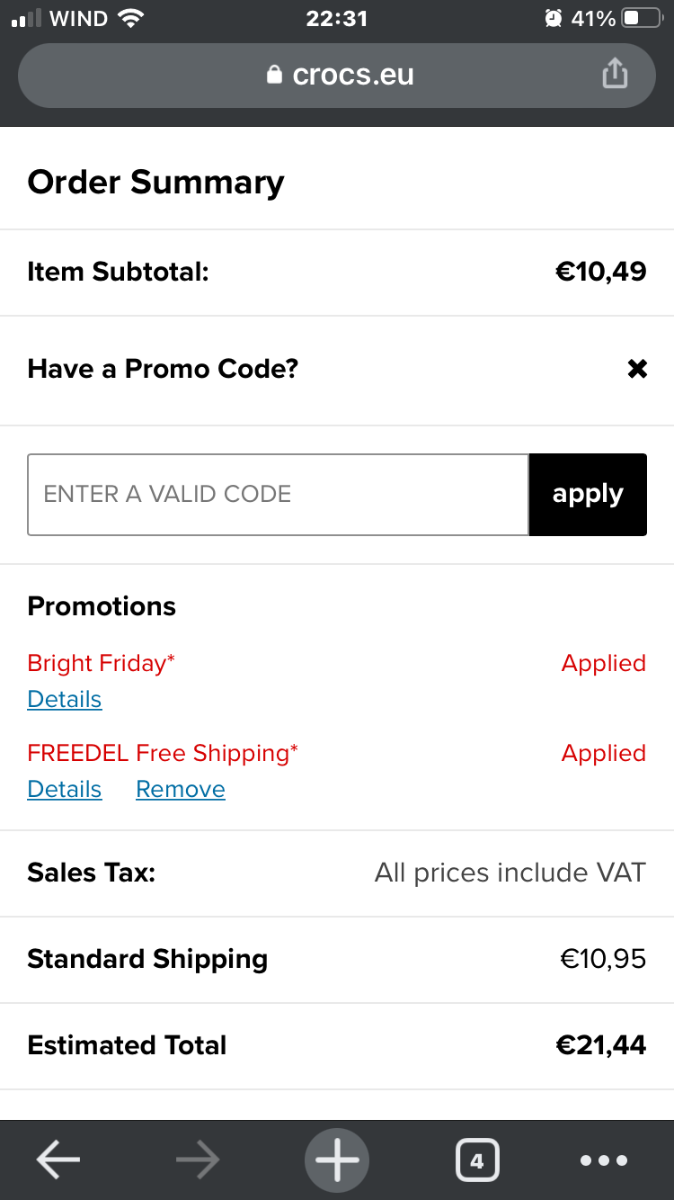
Task: Remove the FREEDEL Free Shipping promotion
Action: 181,789
